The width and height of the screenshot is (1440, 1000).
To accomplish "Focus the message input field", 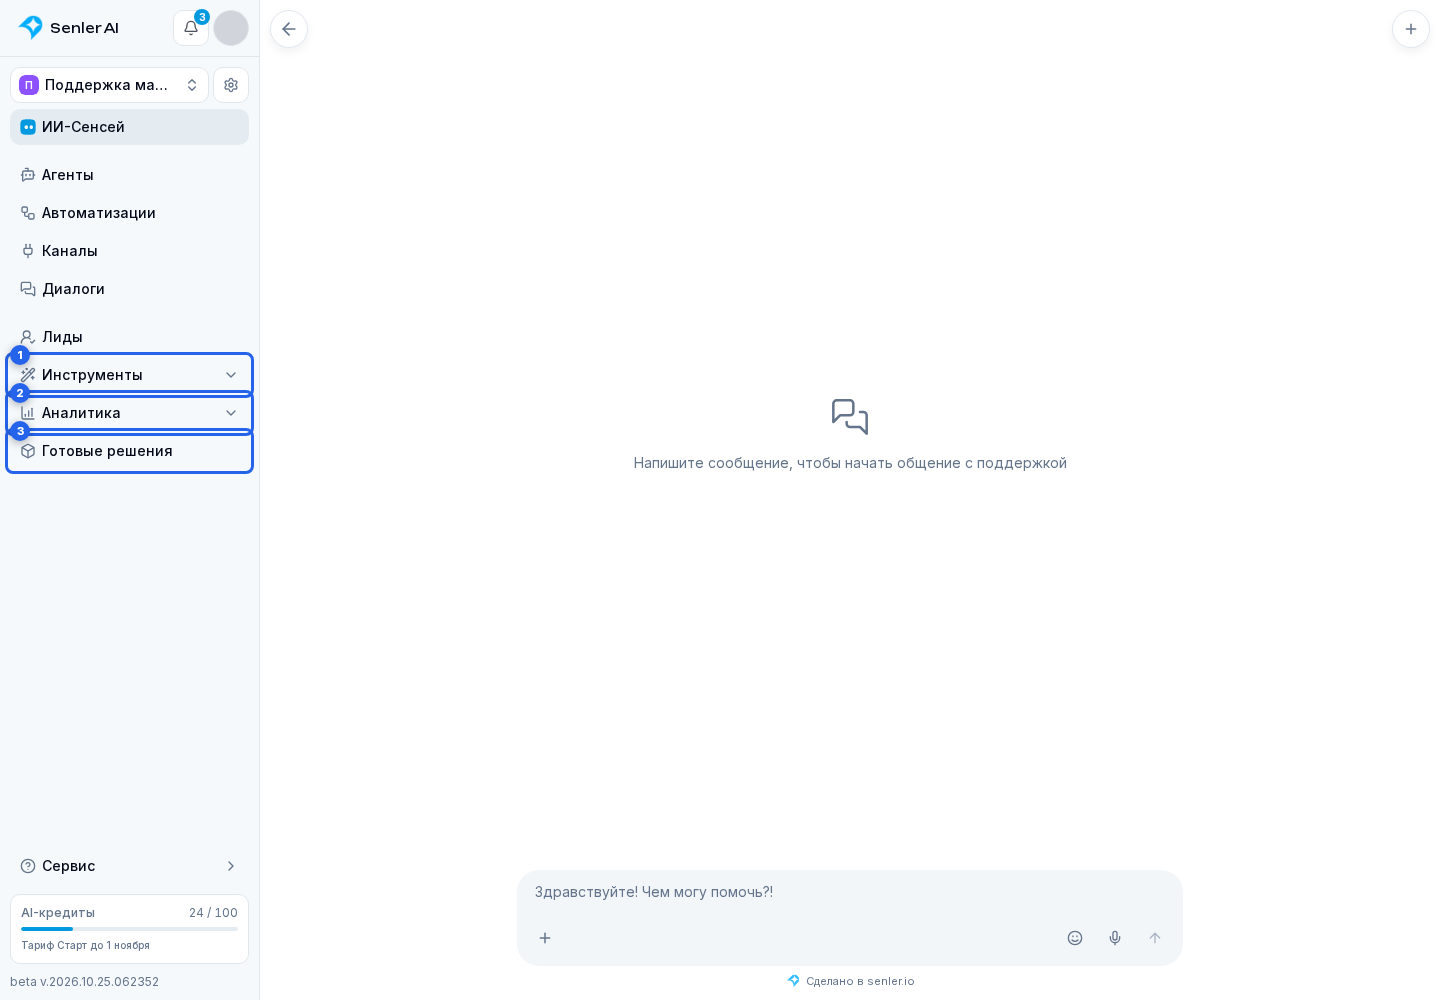I will (x=850, y=892).
